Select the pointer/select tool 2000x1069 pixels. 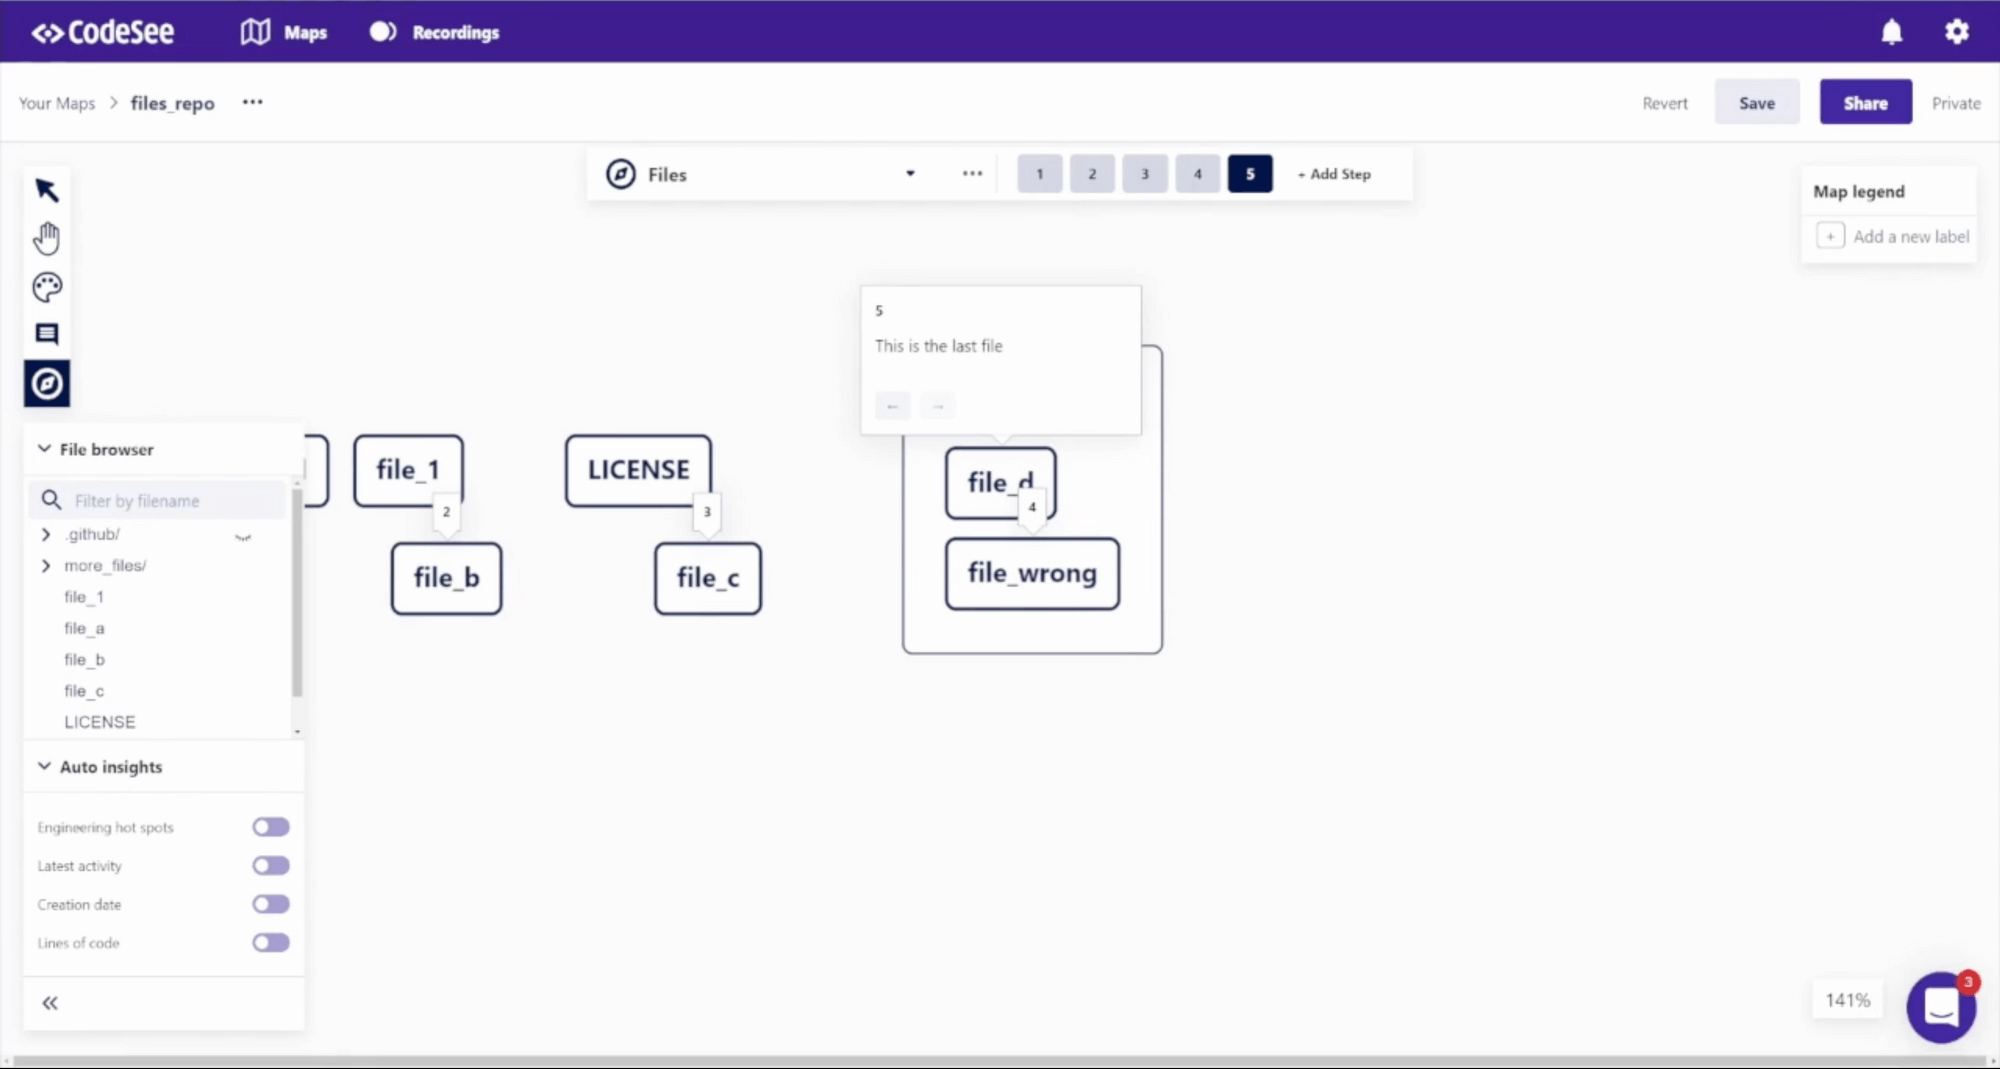coord(46,190)
